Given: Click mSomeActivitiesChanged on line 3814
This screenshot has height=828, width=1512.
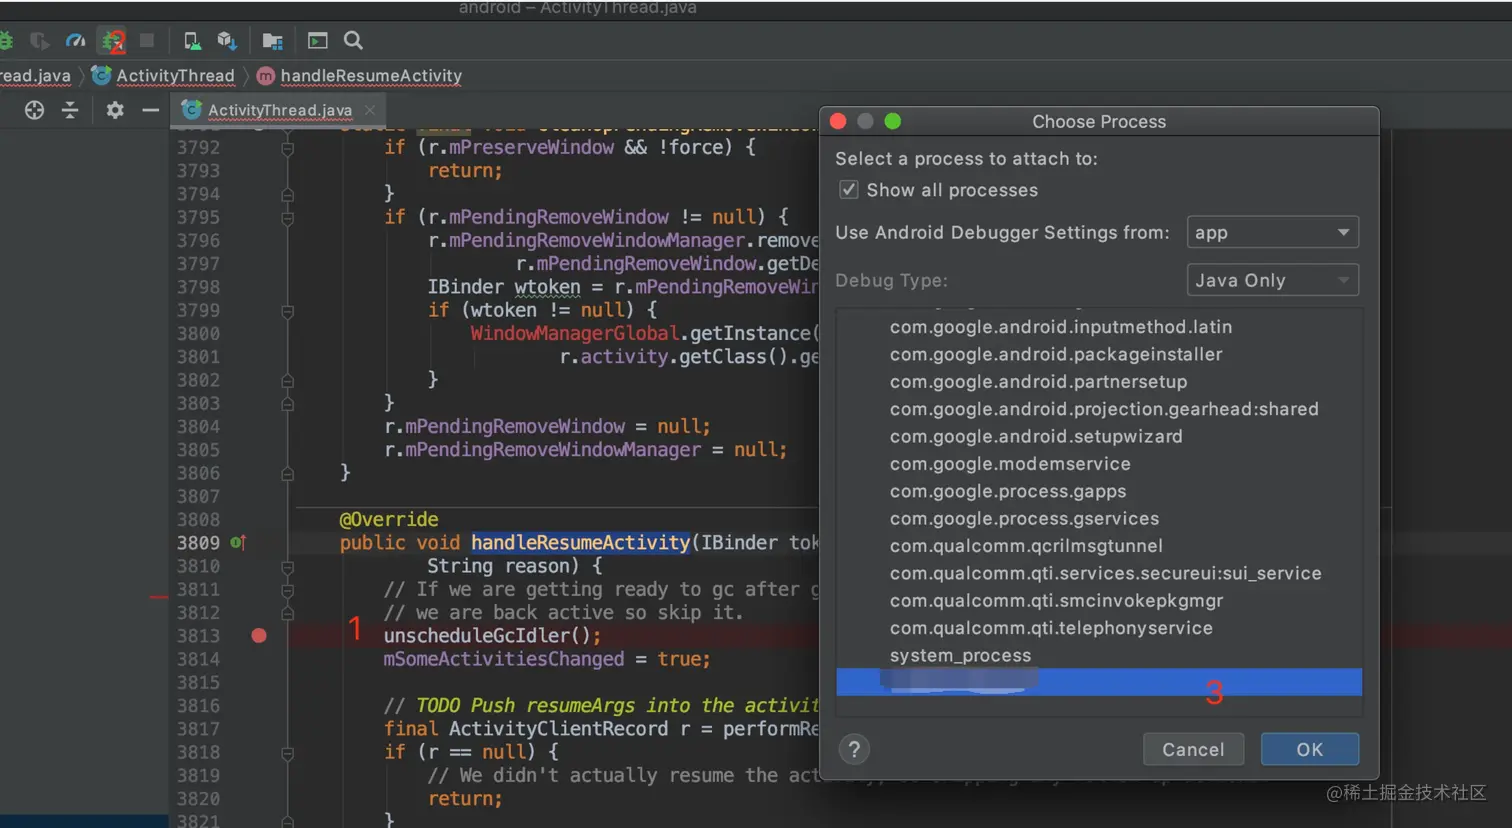Looking at the screenshot, I should (503, 659).
